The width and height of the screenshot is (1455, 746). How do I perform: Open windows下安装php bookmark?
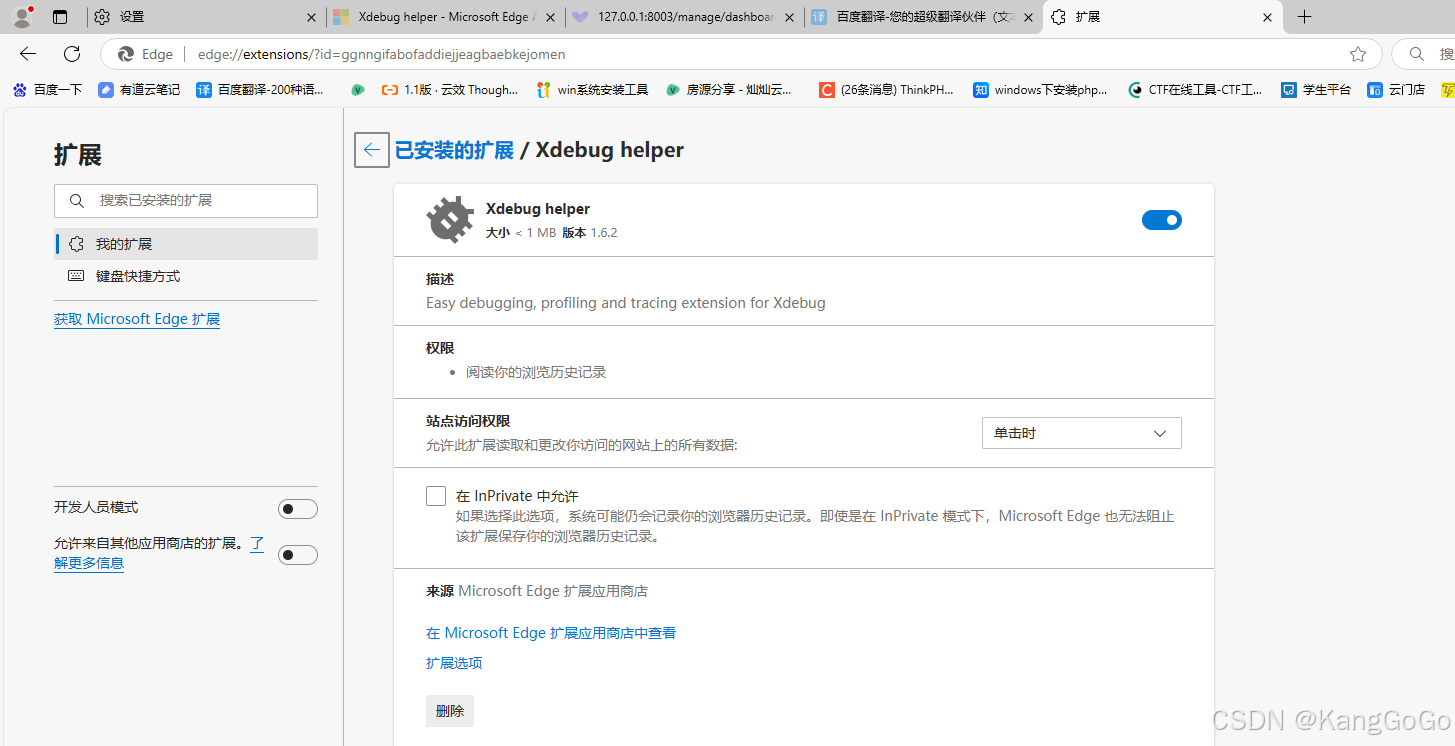click(1041, 90)
